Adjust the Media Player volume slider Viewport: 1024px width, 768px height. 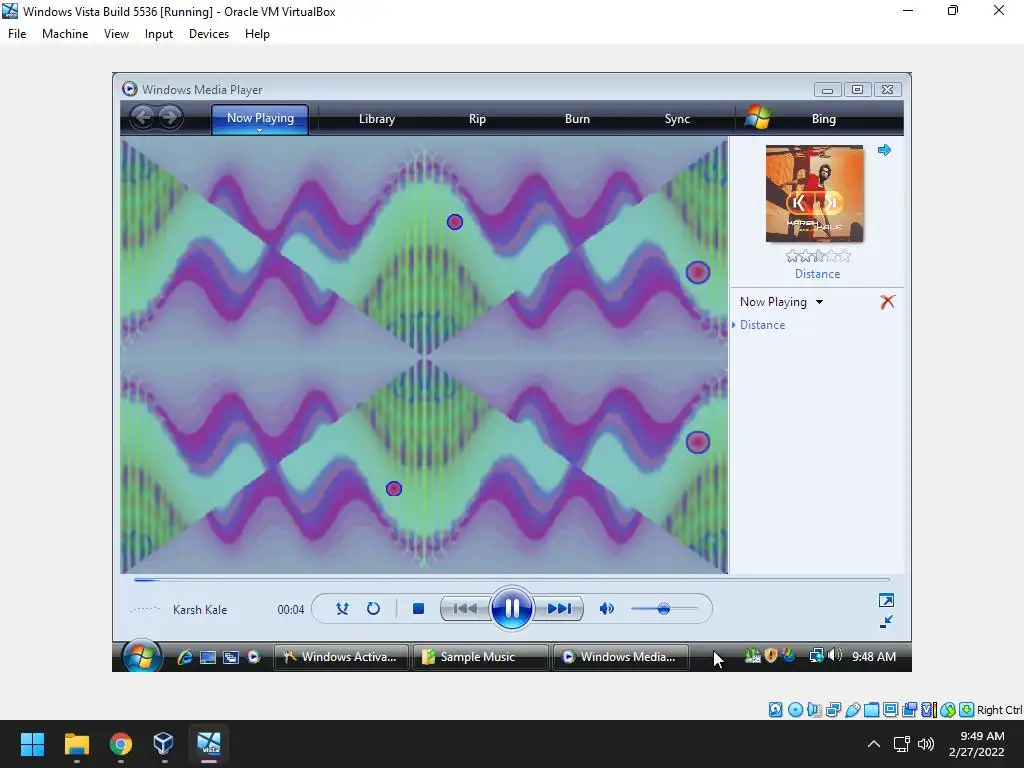(x=664, y=609)
